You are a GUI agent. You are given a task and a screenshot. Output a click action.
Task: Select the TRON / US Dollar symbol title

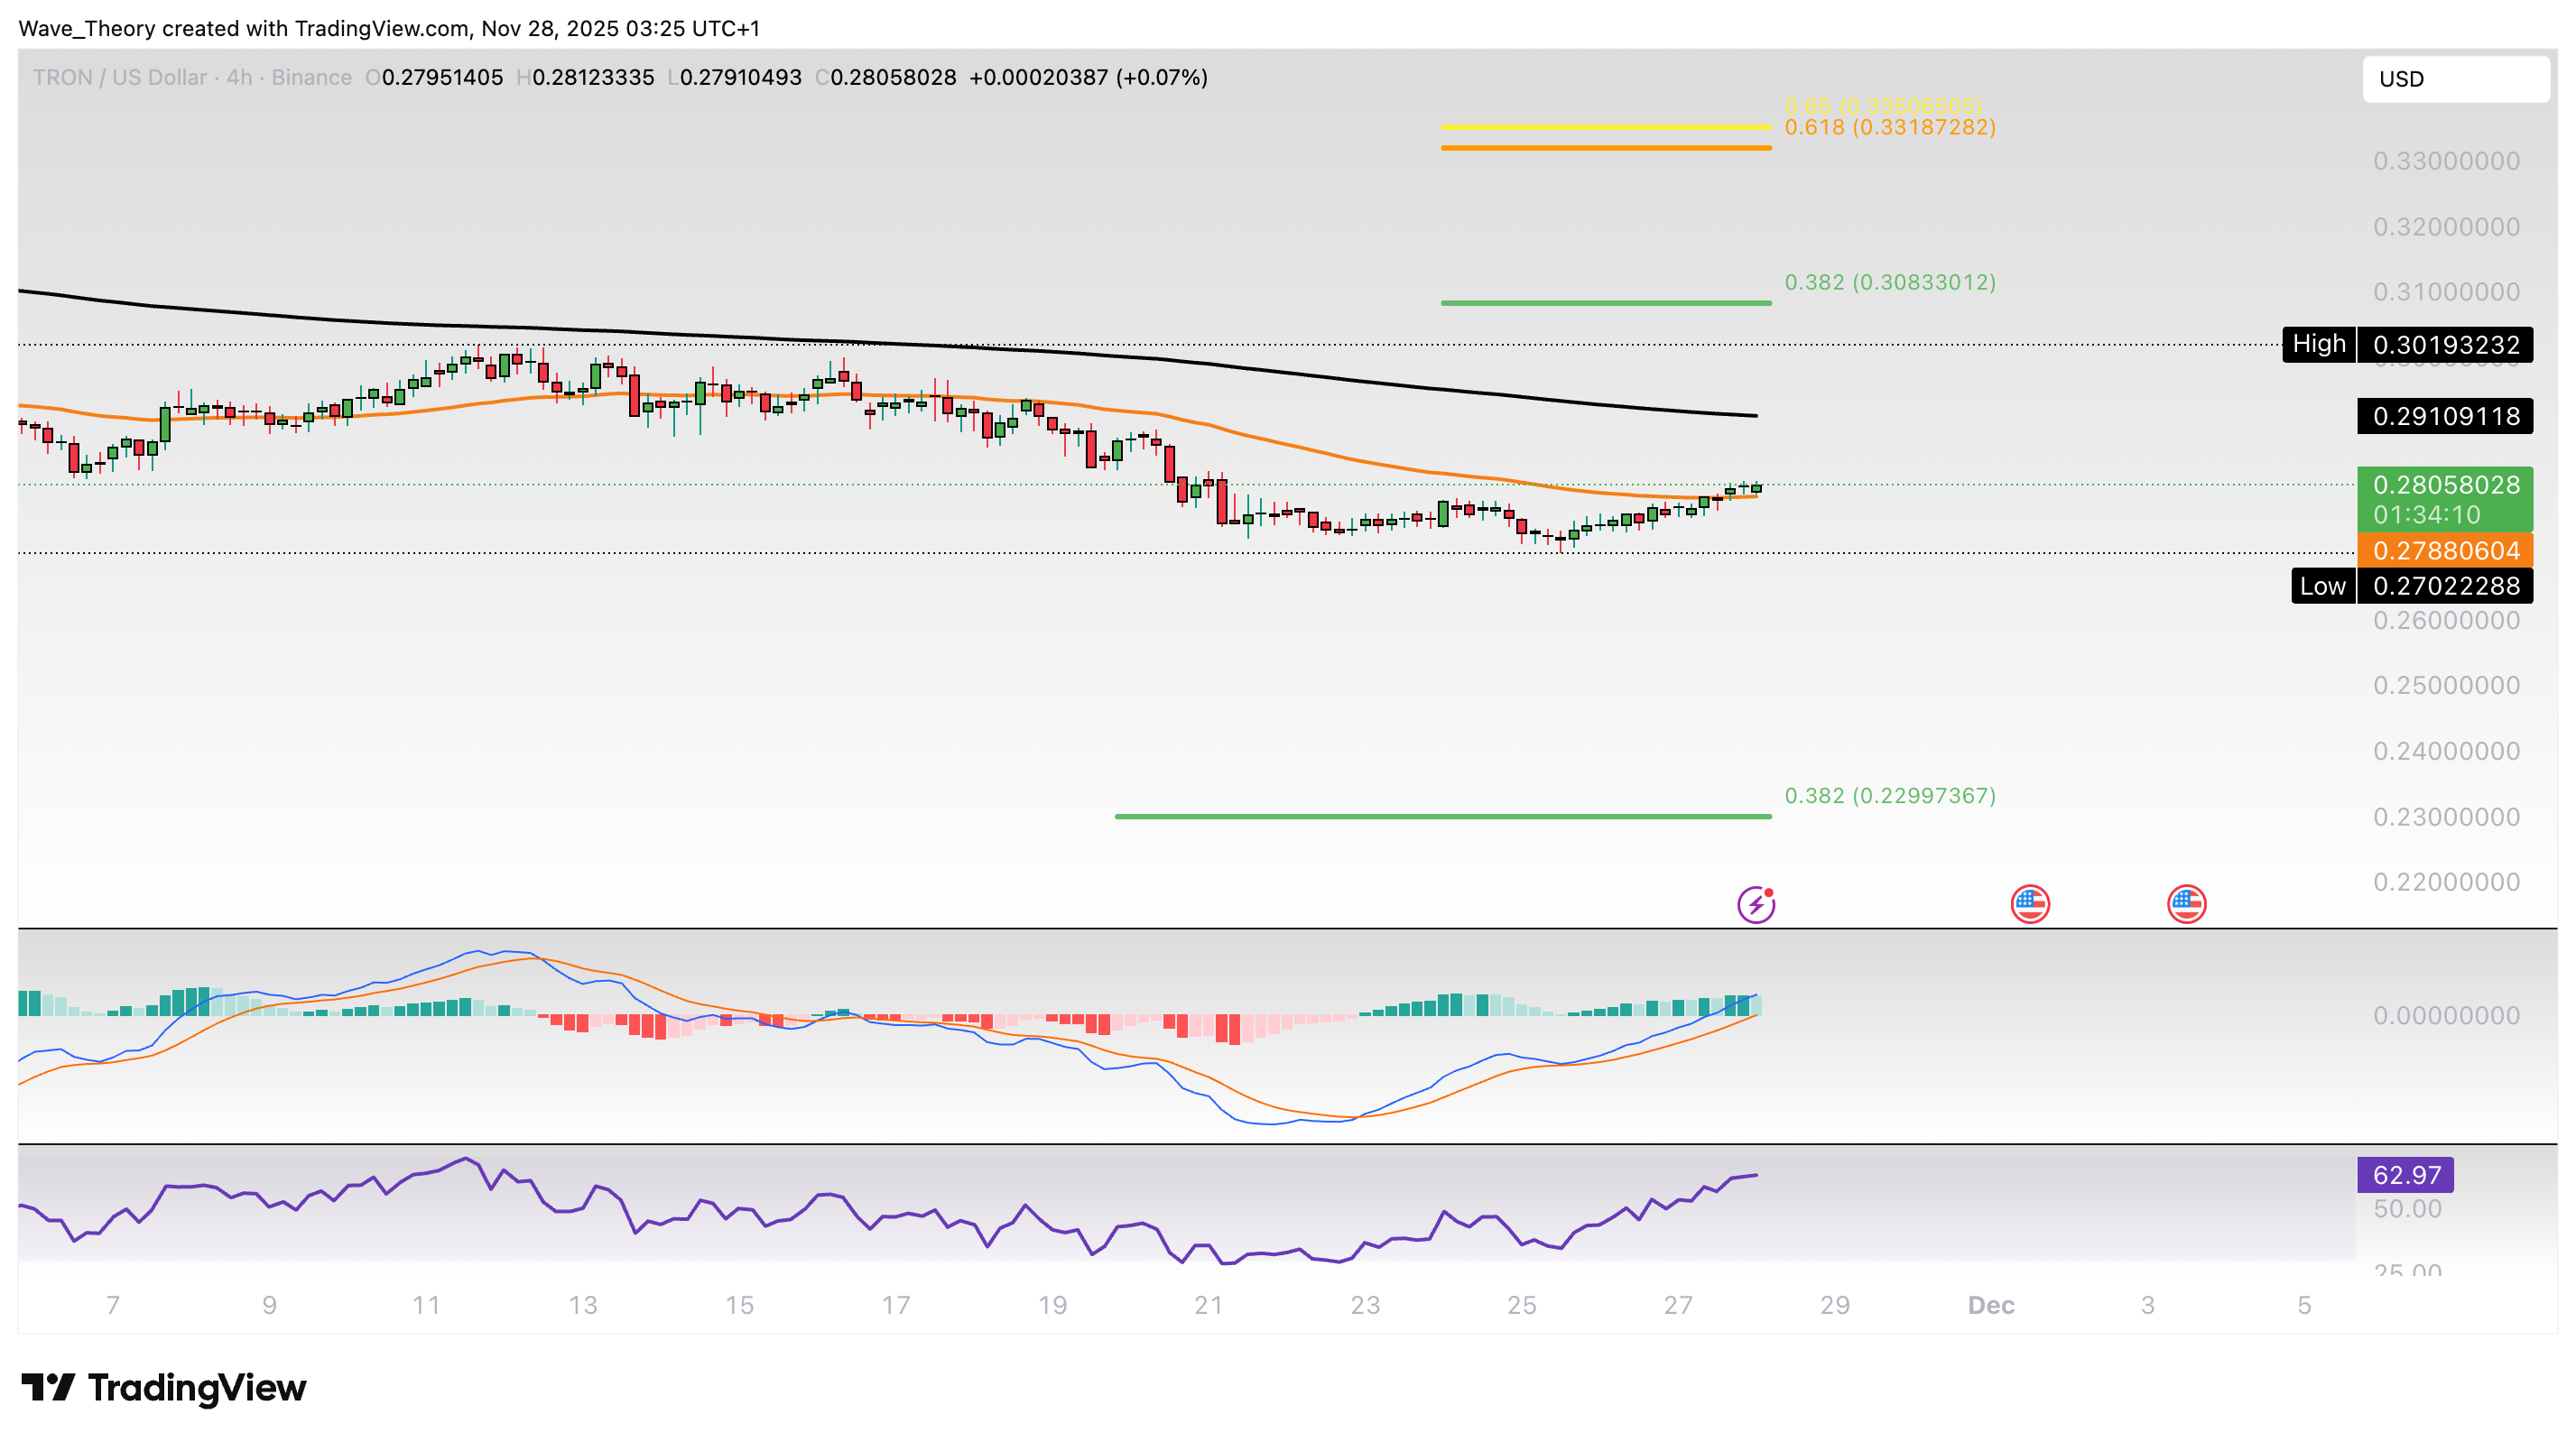coord(121,77)
